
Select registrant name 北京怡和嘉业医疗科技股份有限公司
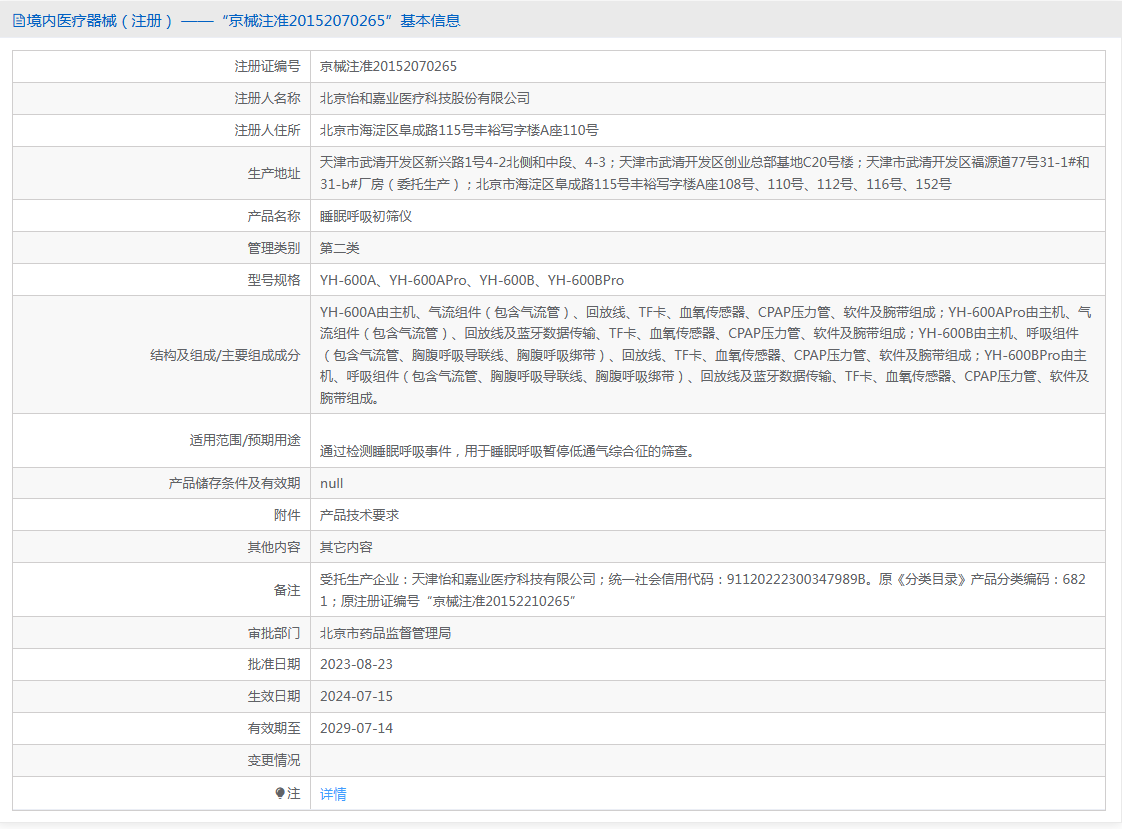[425, 99]
